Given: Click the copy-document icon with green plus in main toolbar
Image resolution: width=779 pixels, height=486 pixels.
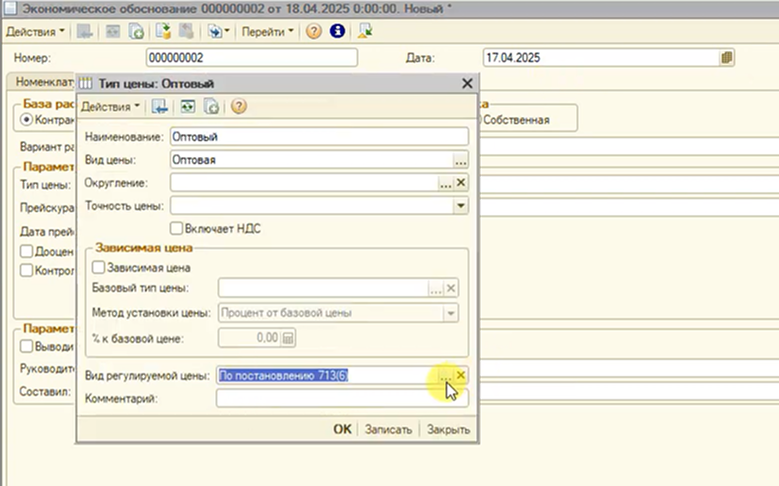Looking at the screenshot, I should click(x=136, y=32).
